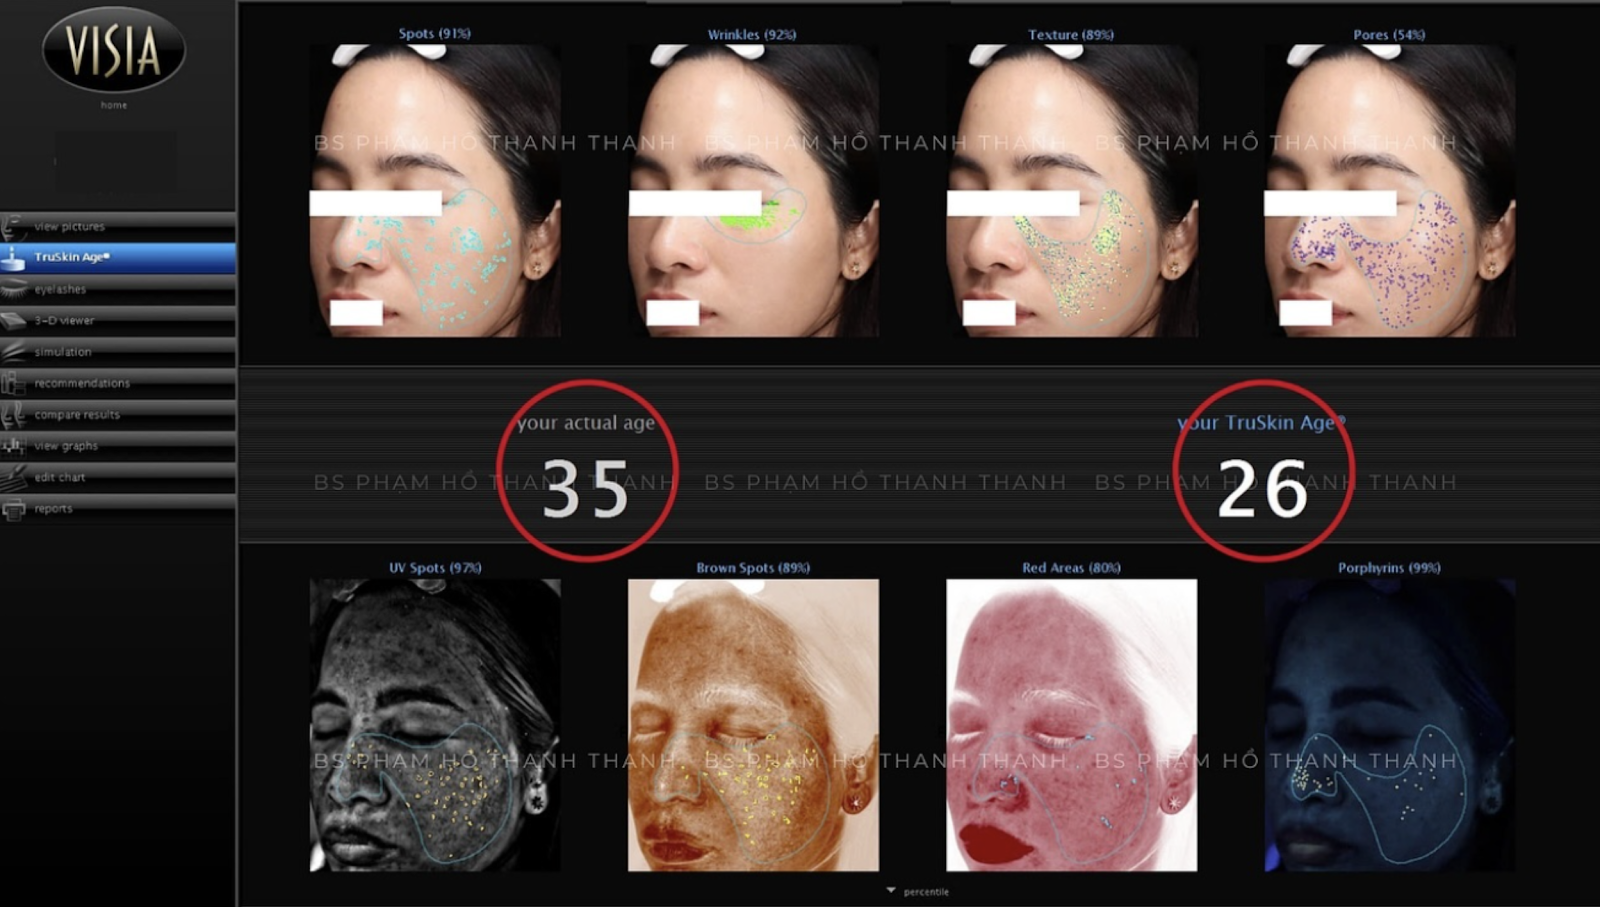Click the 'Texture (89%)' title

[1071, 34]
